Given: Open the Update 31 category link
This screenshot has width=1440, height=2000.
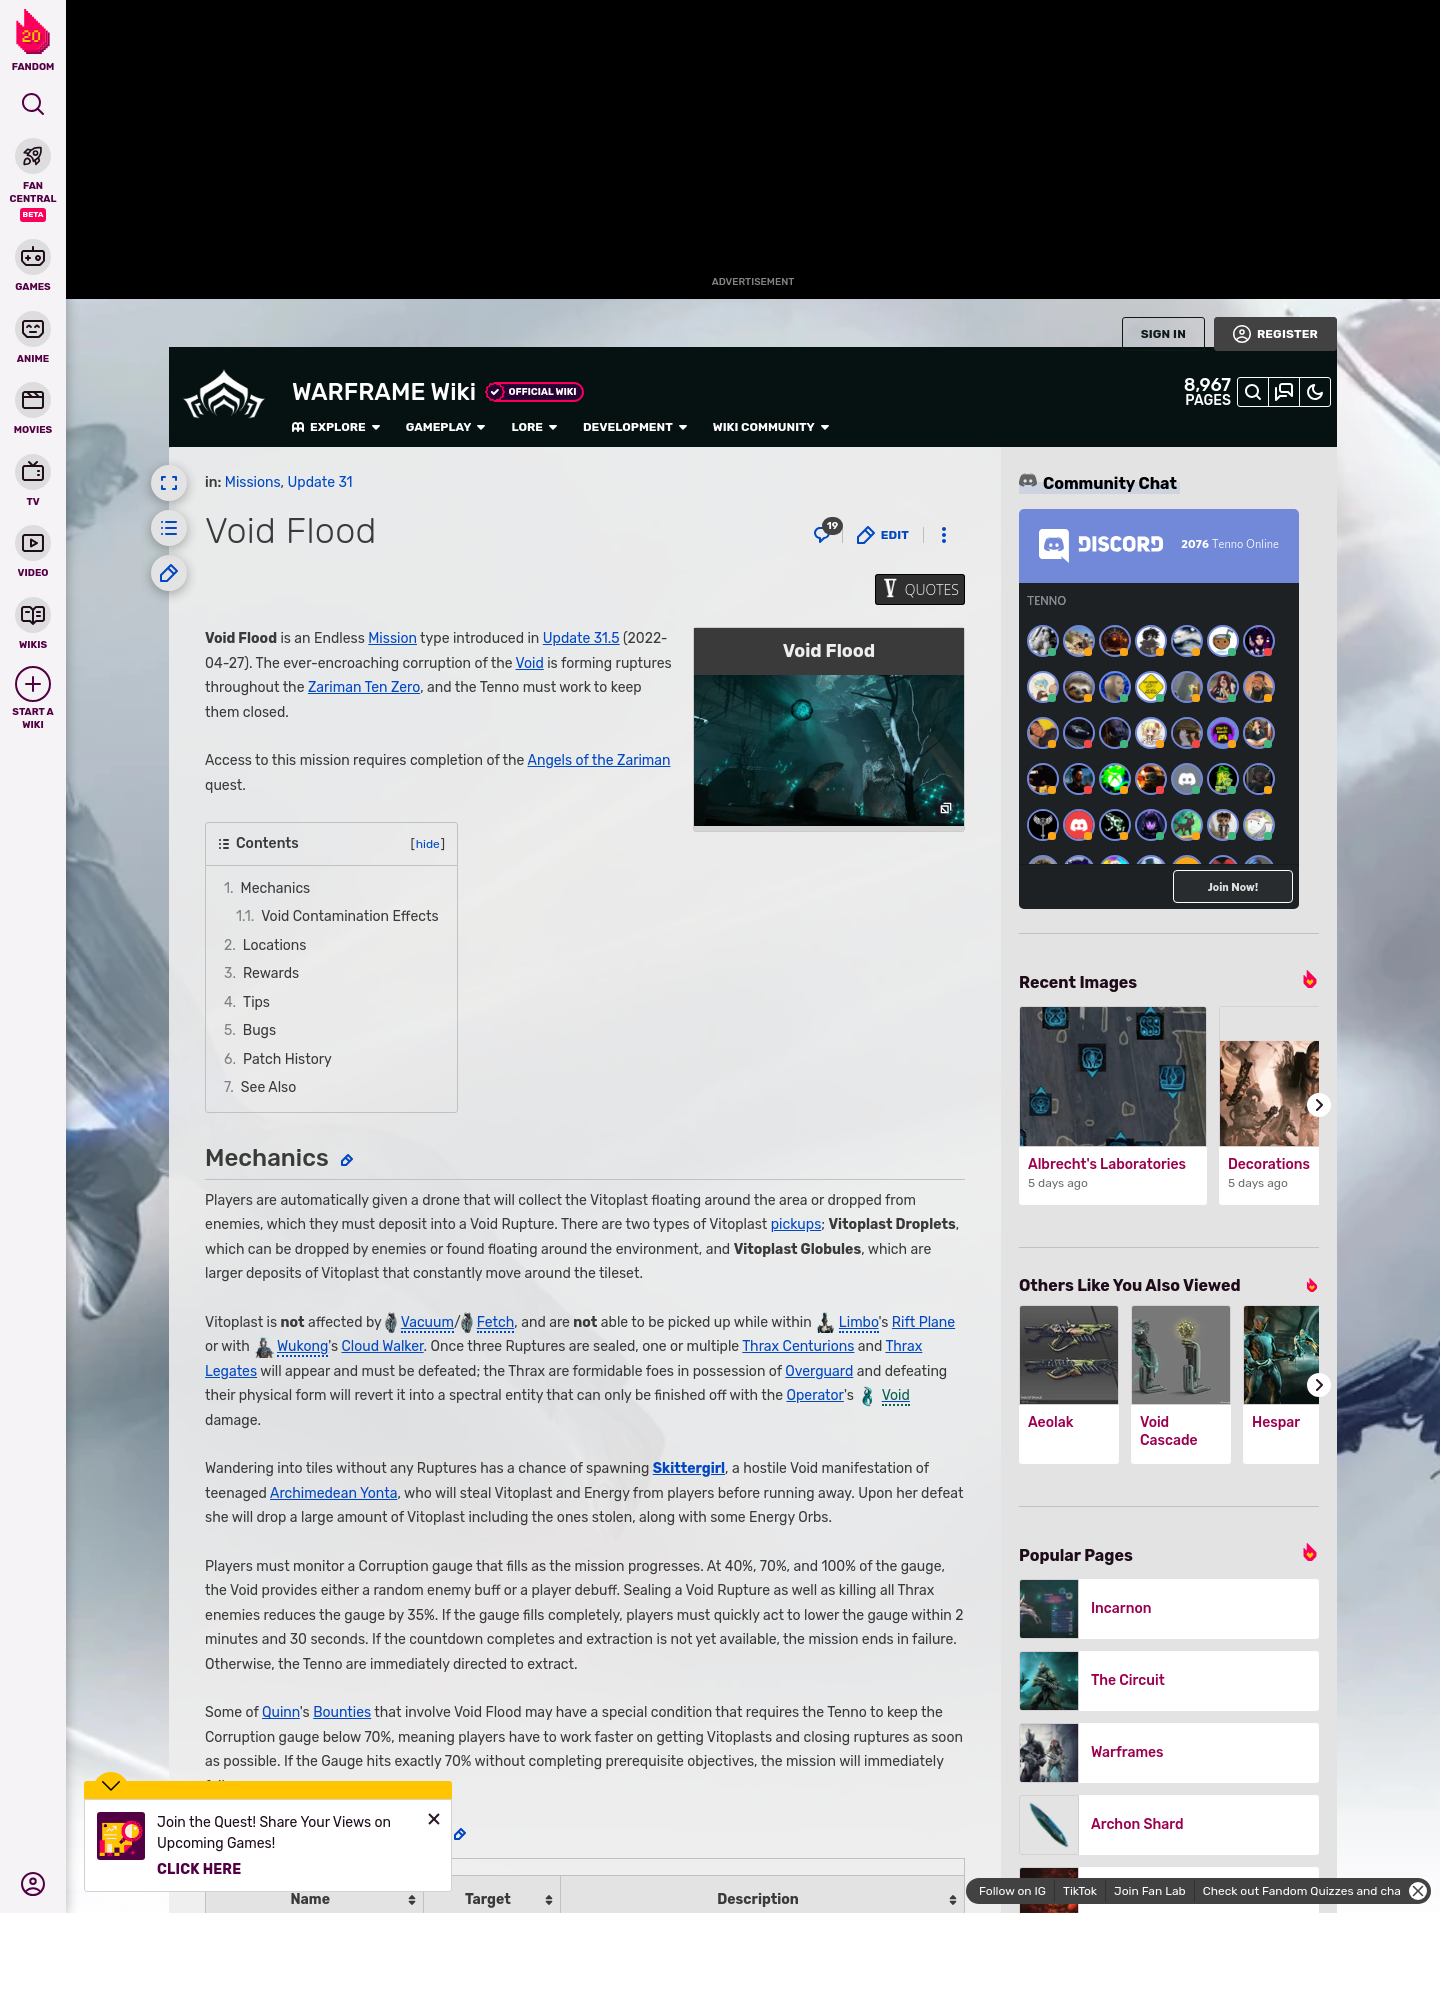Looking at the screenshot, I should (x=320, y=482).
